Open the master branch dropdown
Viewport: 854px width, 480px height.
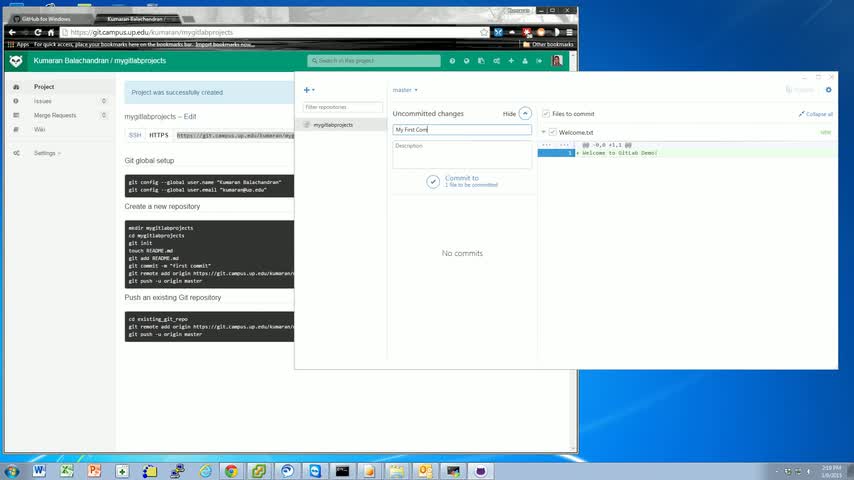tap(405, 90)
